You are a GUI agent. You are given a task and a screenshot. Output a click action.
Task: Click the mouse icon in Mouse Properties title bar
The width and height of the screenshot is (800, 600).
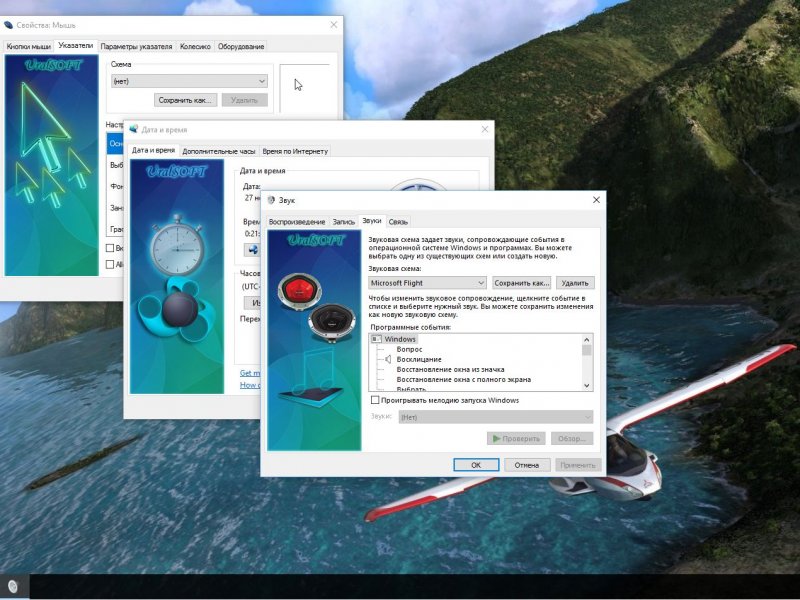pyautogui.click(x=8, y=24)
